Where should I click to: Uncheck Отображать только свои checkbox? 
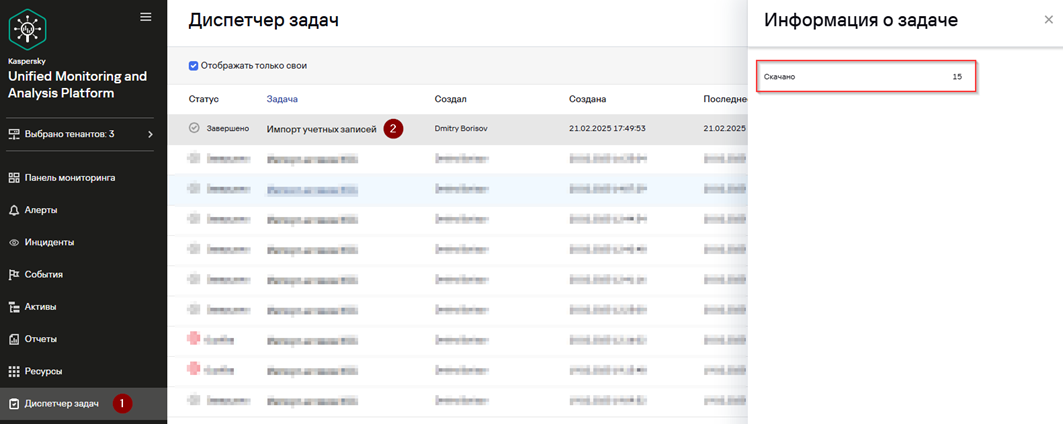point(193,66)
